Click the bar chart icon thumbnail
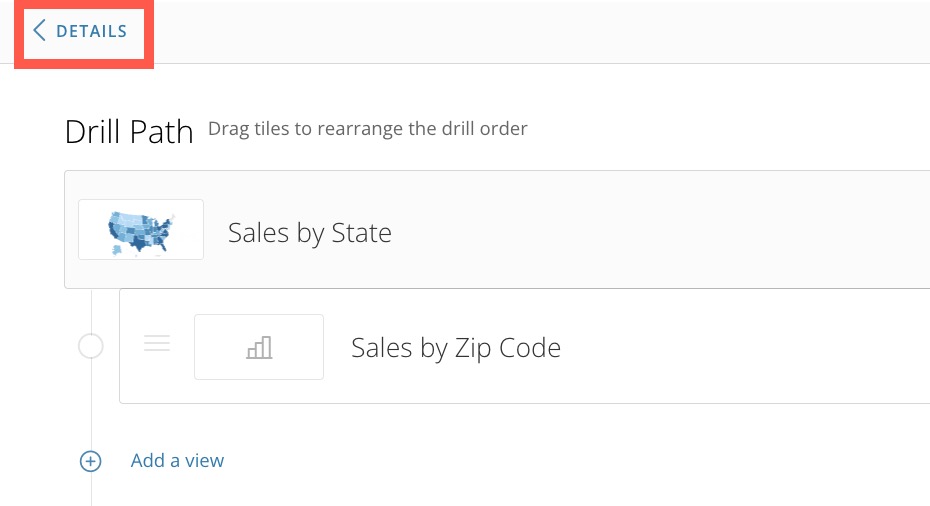The height and width of the screenshot is (506, 930). [x=259, y=348]
